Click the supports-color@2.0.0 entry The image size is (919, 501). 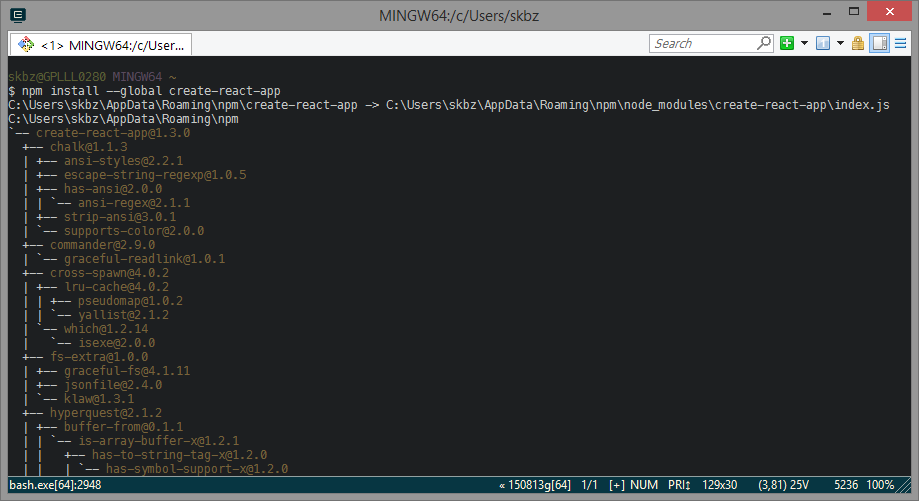[134, 231]
